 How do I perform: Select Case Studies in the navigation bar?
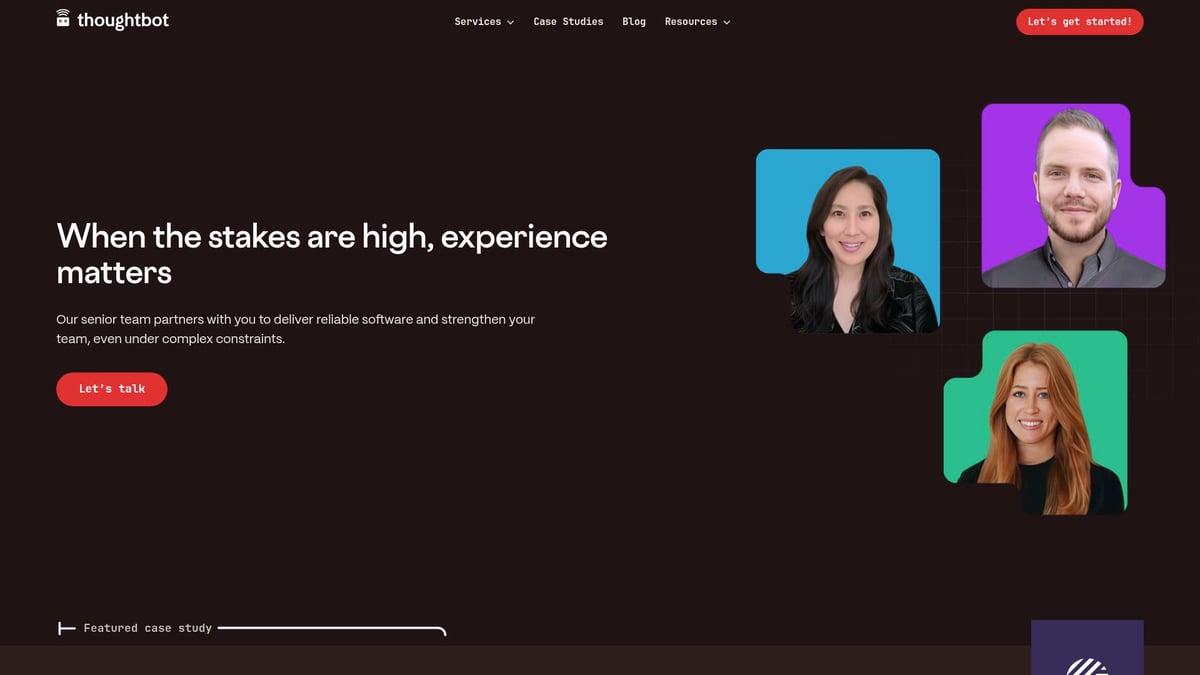pos(568,21)
